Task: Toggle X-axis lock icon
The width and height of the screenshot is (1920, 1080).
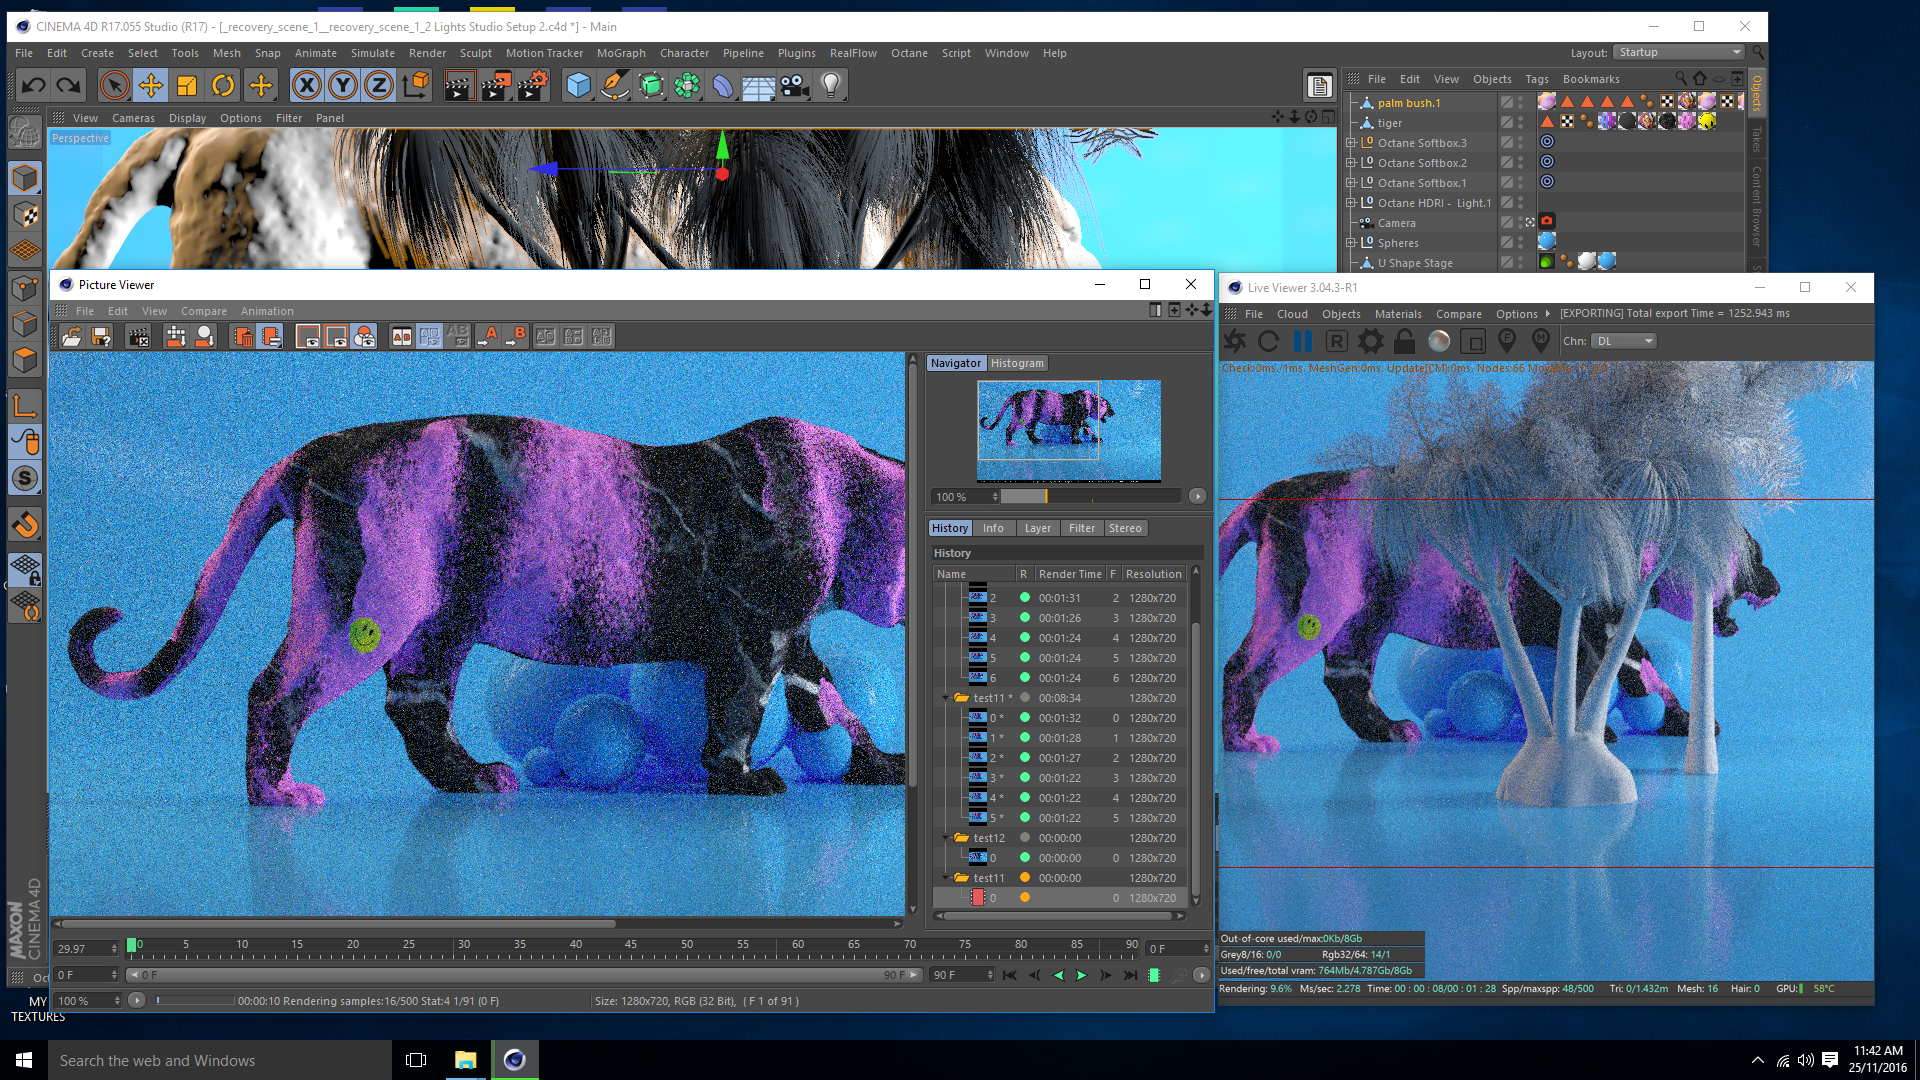Action: tap(307, 86)
